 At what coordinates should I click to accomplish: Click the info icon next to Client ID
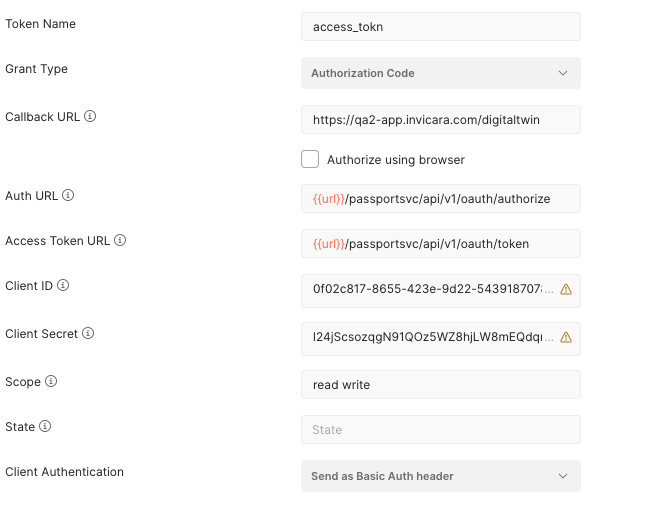[63, 286]
